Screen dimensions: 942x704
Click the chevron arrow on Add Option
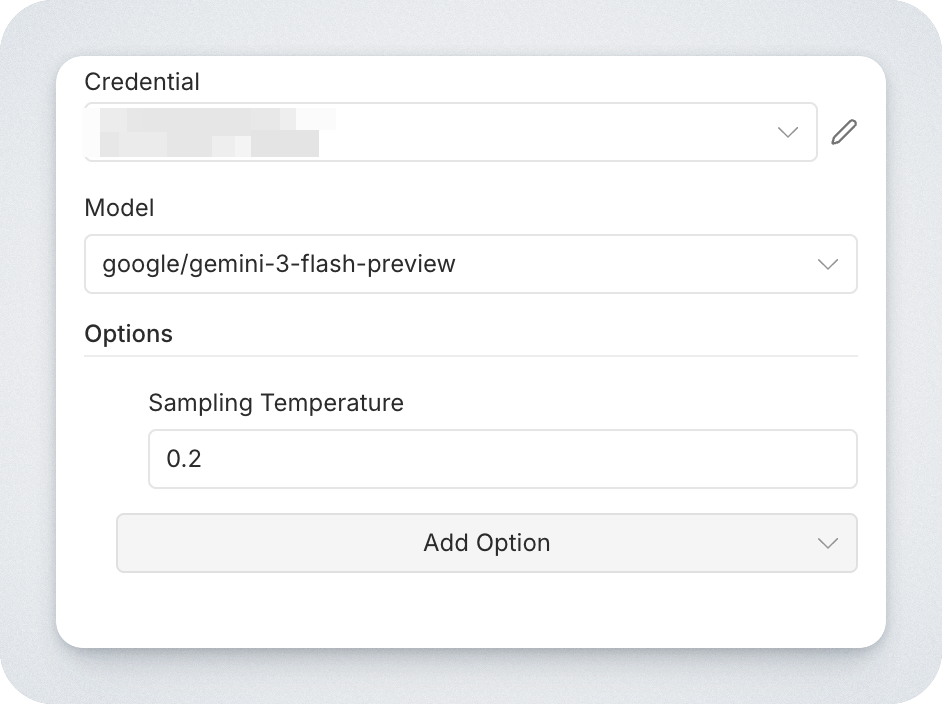pyautogui.click(x=827, y=543)
